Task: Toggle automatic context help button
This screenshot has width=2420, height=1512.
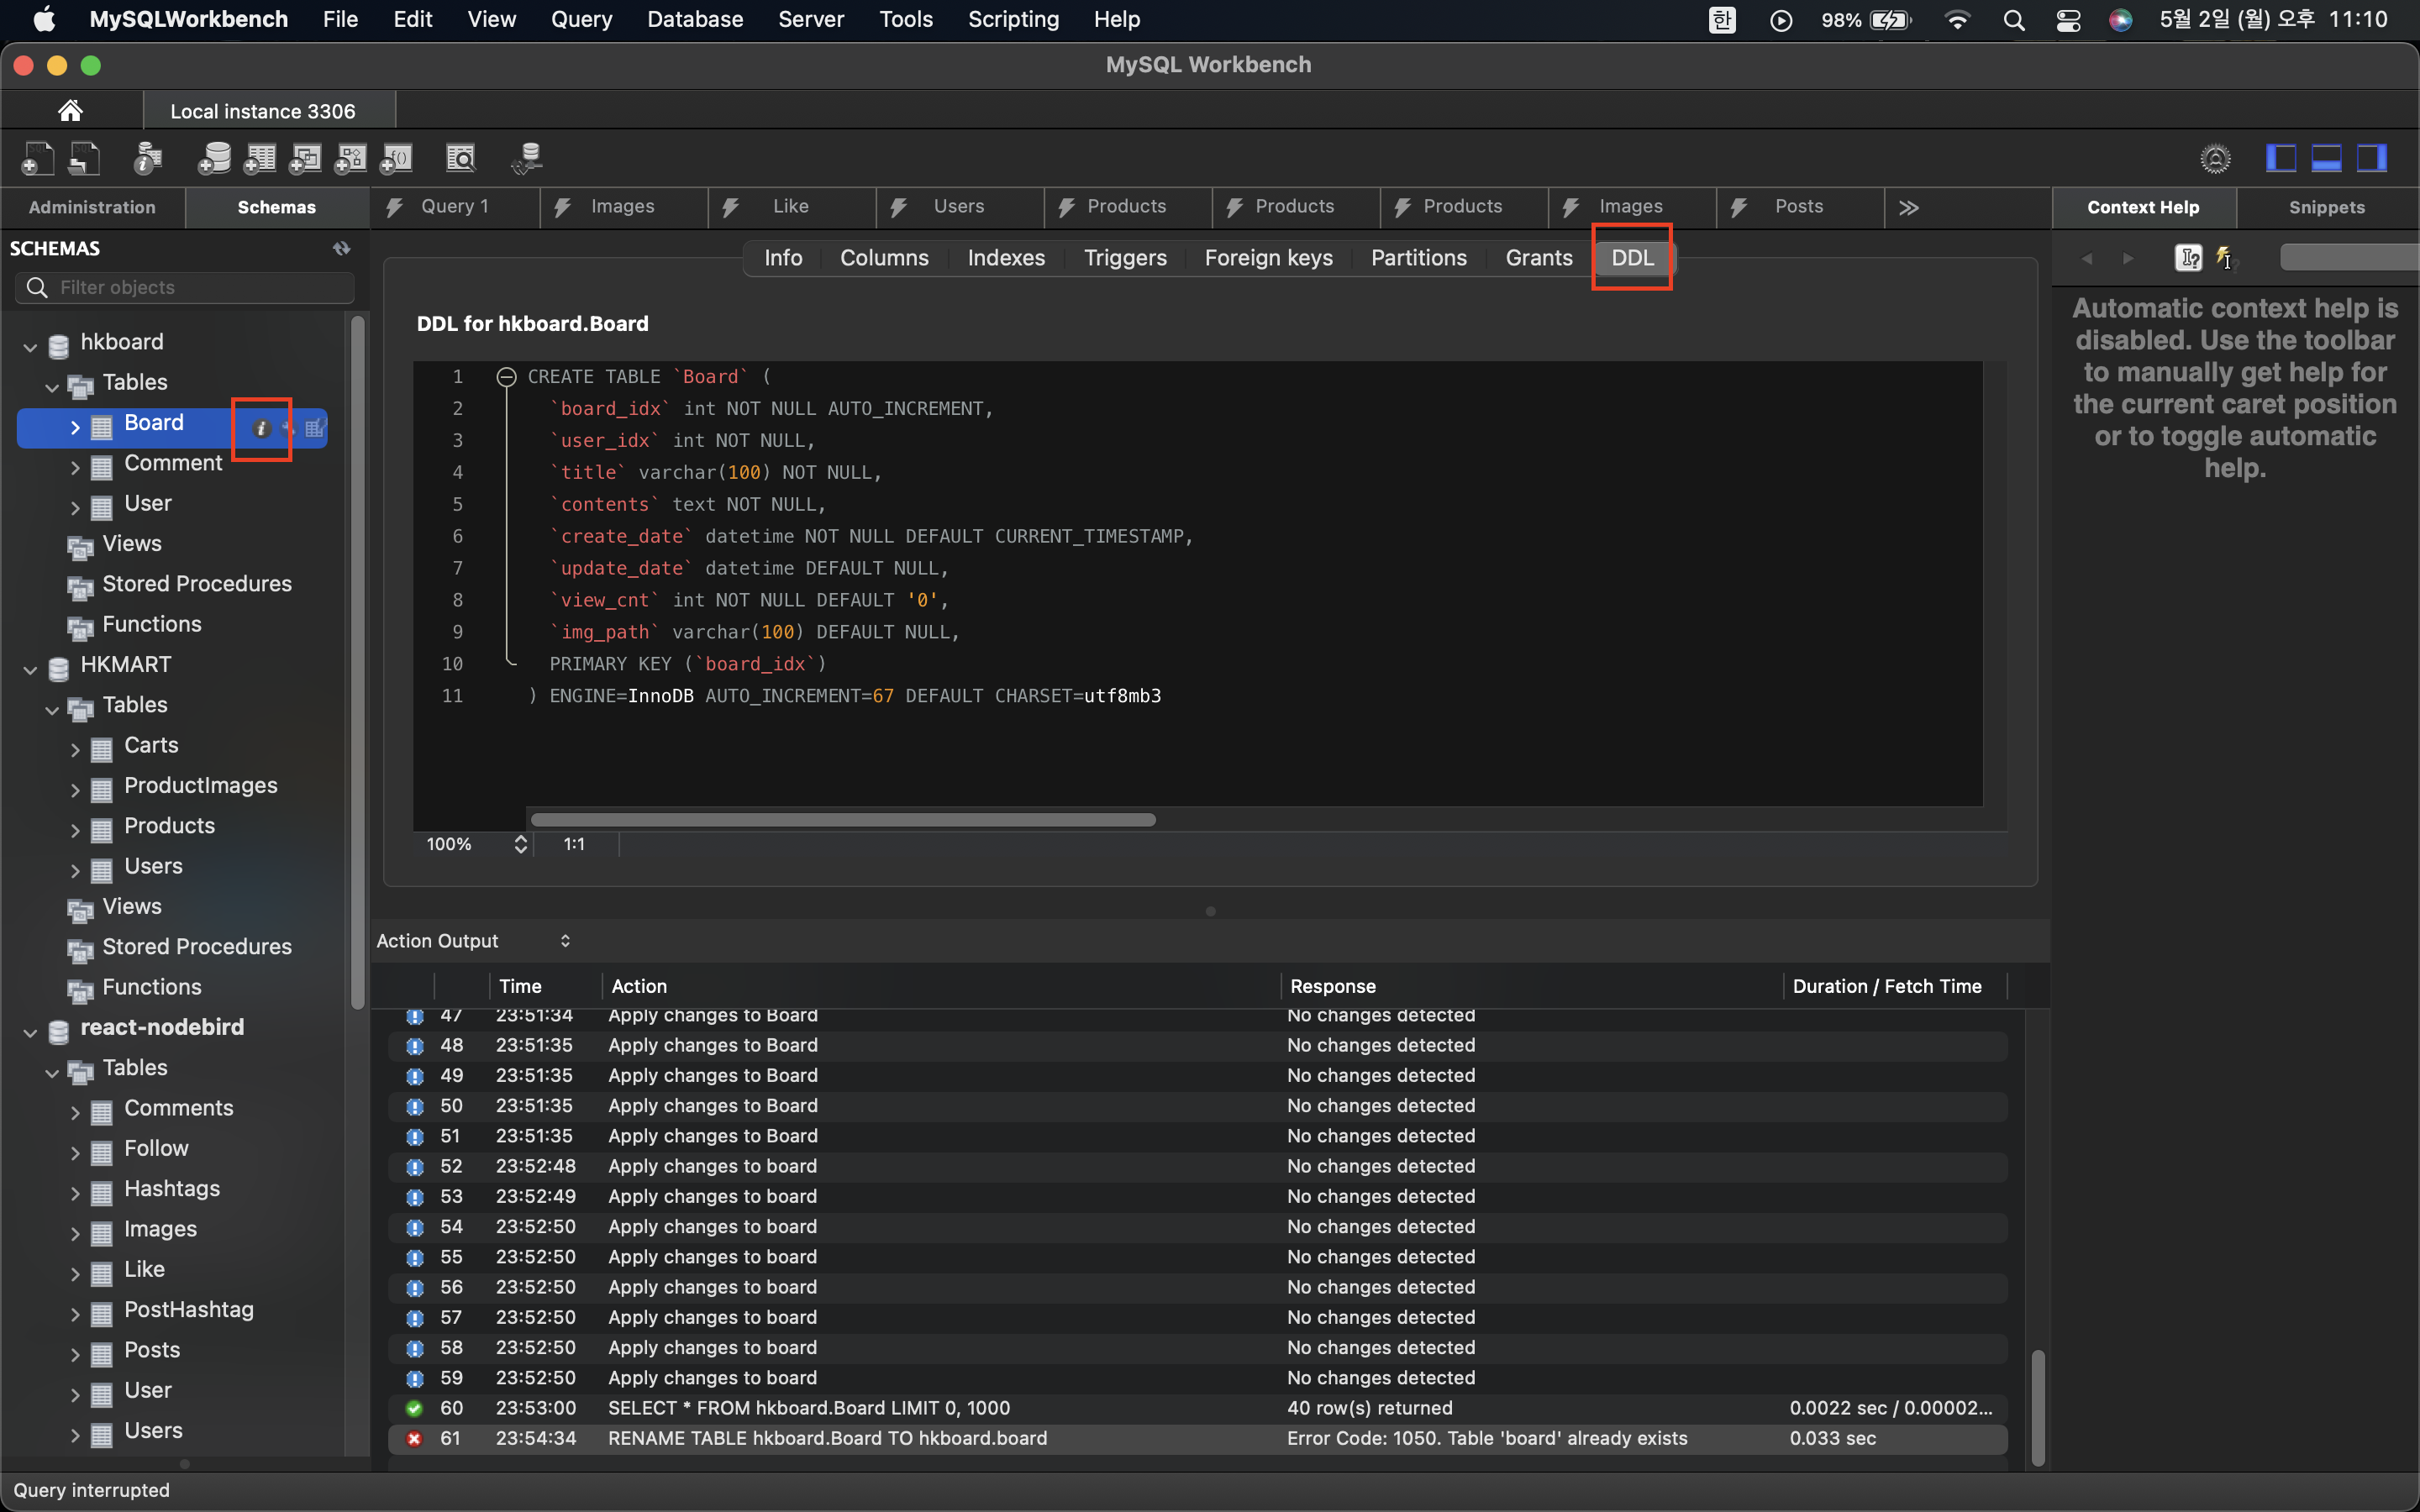Action: [2224, 258]
